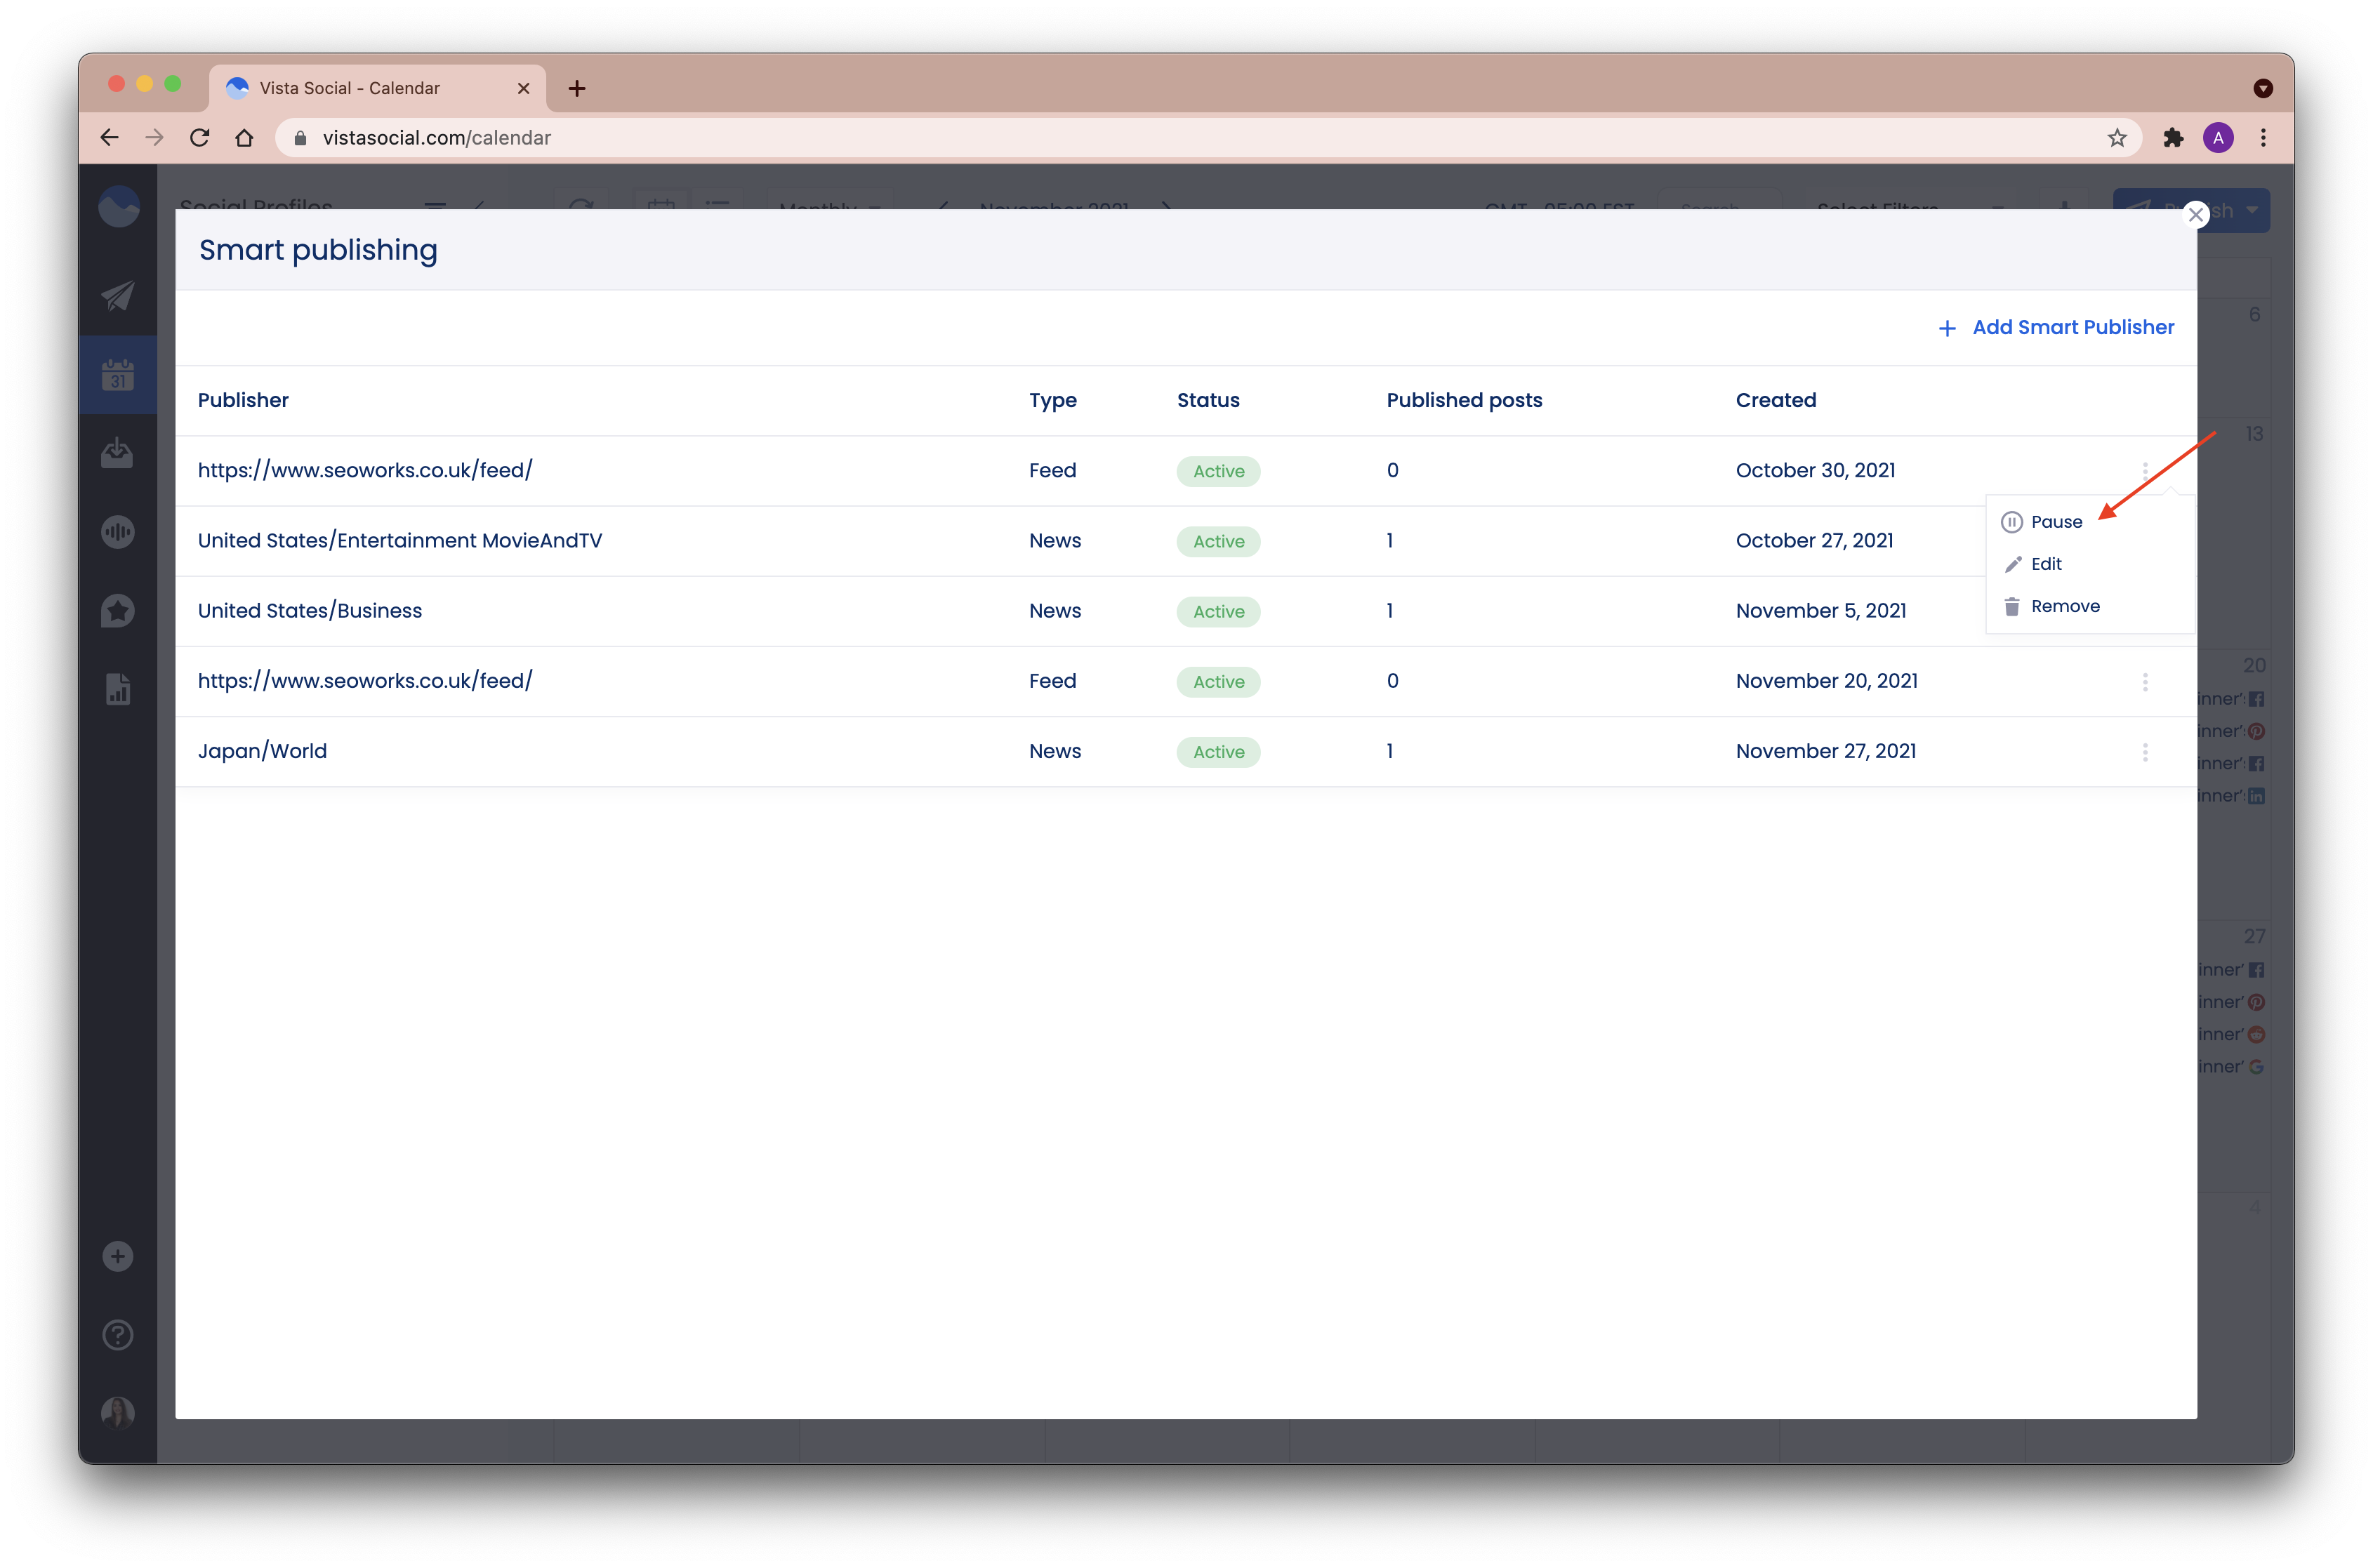This screenshot has width=2373, height=1568.
Task: Open the inbox tray icon in sidebar
Action: click(118, 453)
